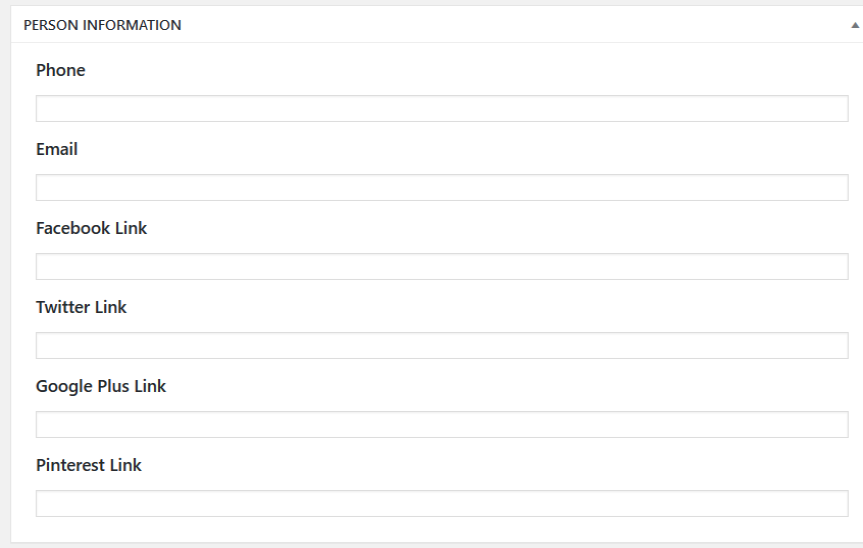863x548 pixels.
Task: Collapse the Person Information panel arrow
Action: [854, 26]
